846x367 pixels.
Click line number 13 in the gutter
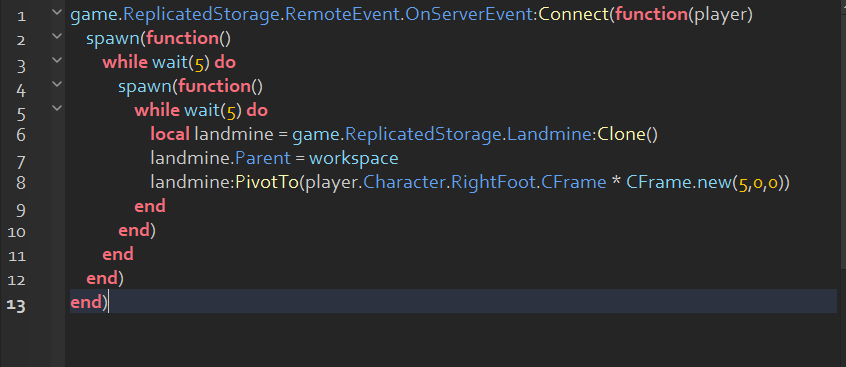click(16, 305)
